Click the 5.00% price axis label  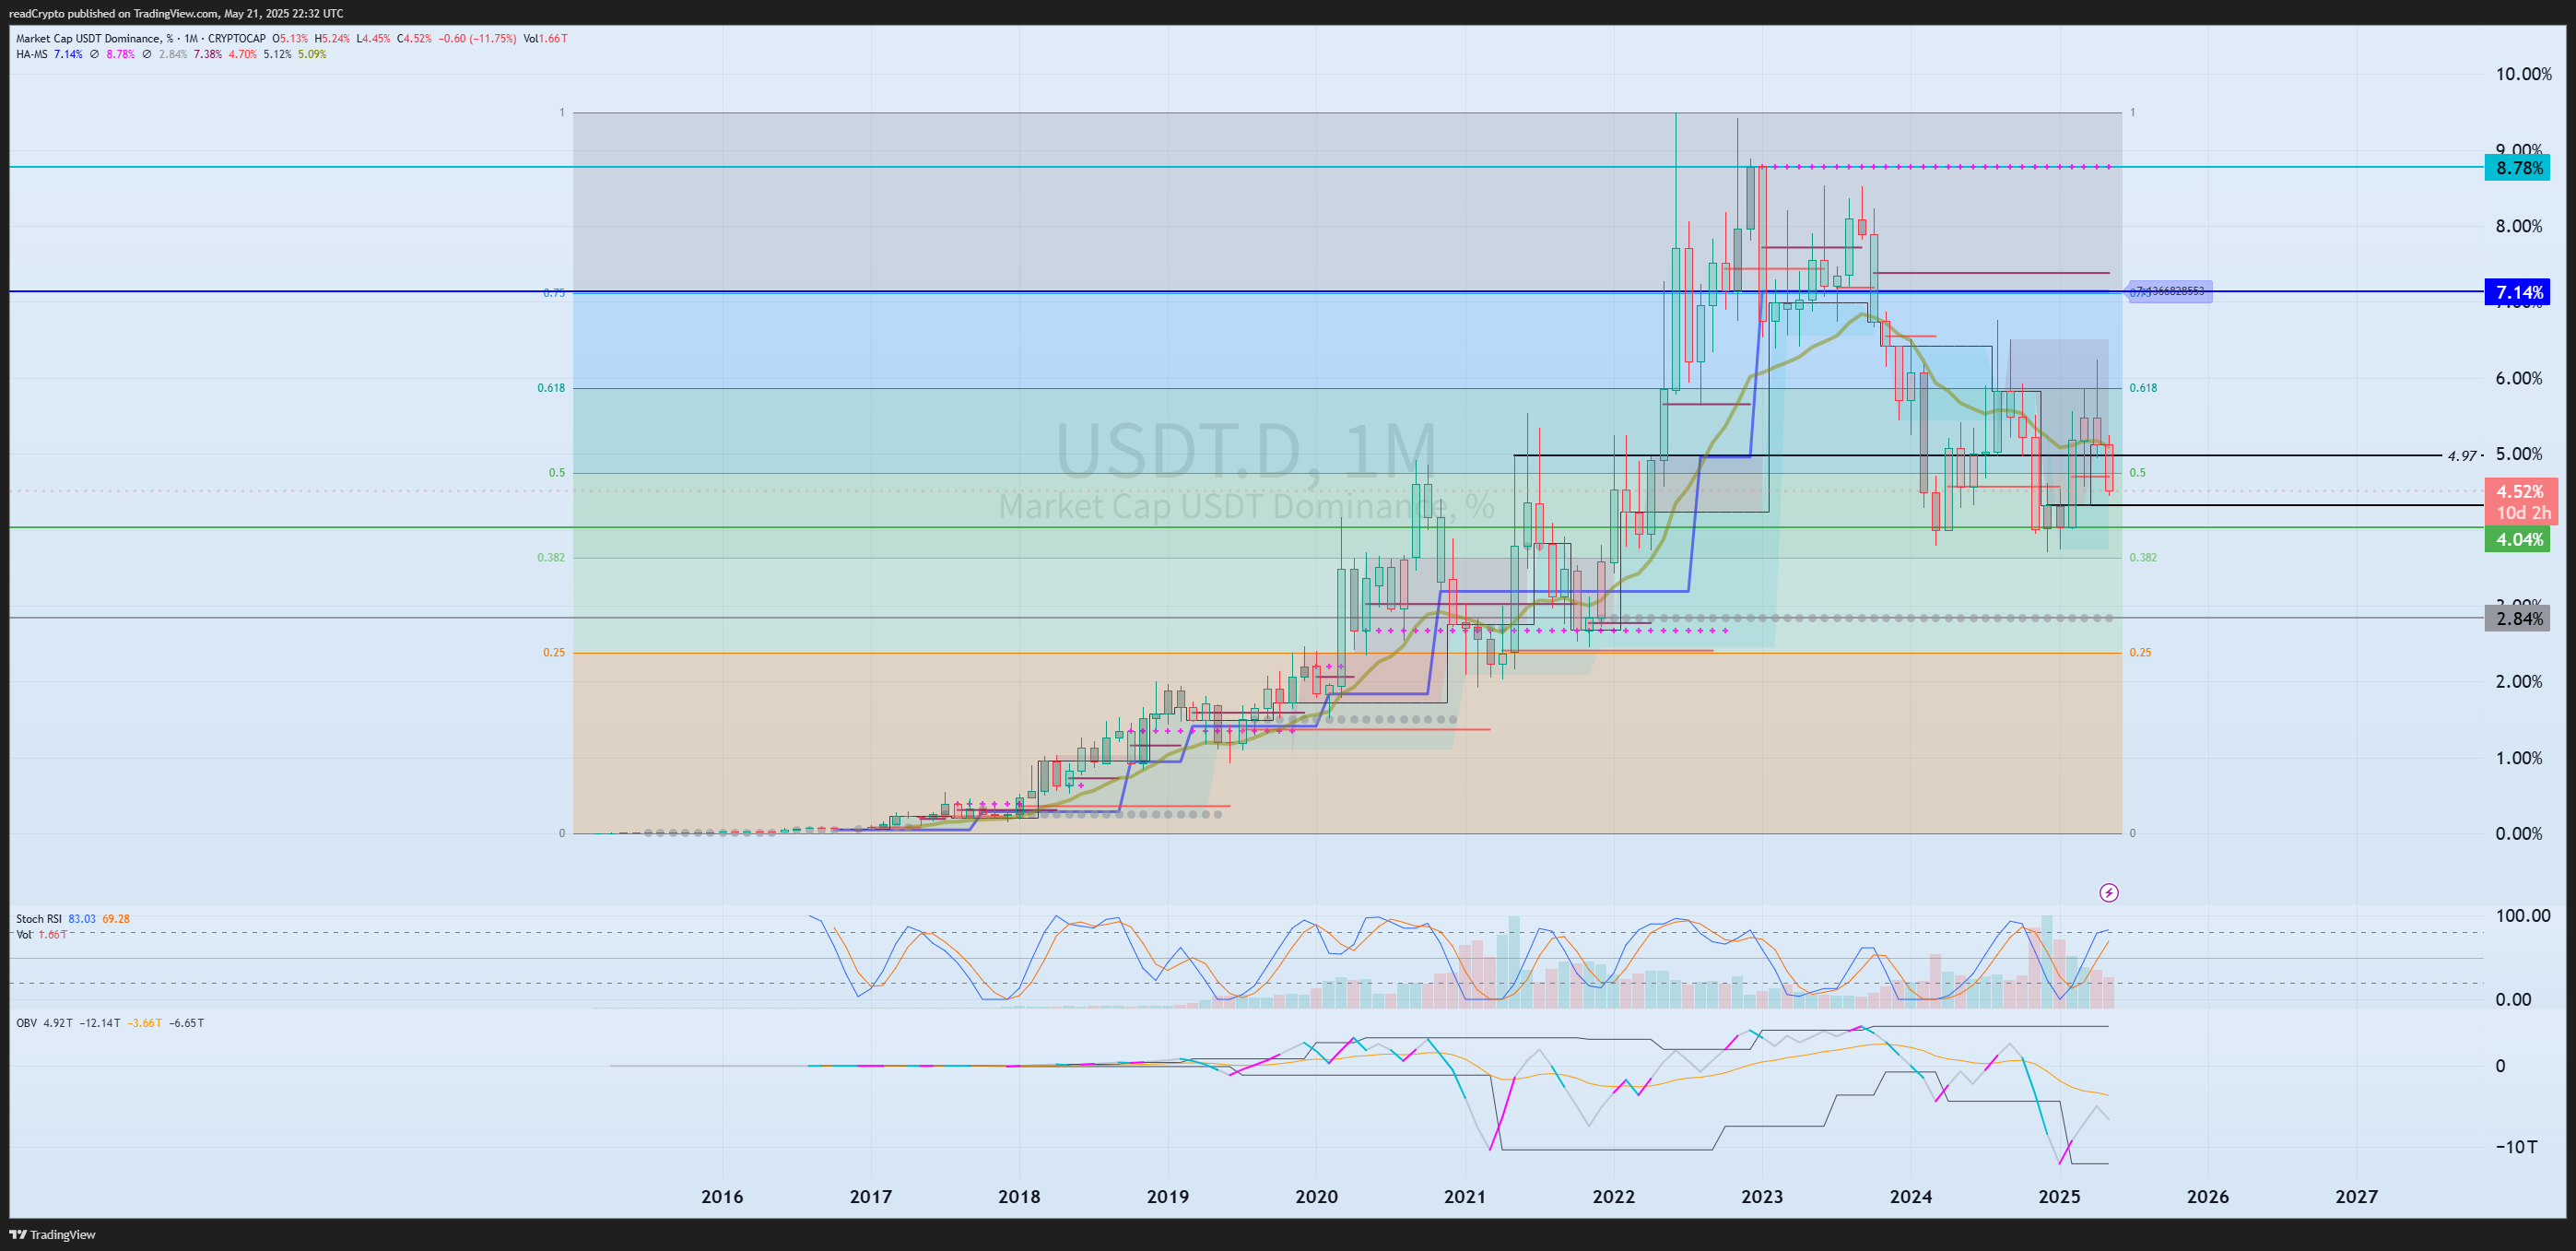point(2518,454)
